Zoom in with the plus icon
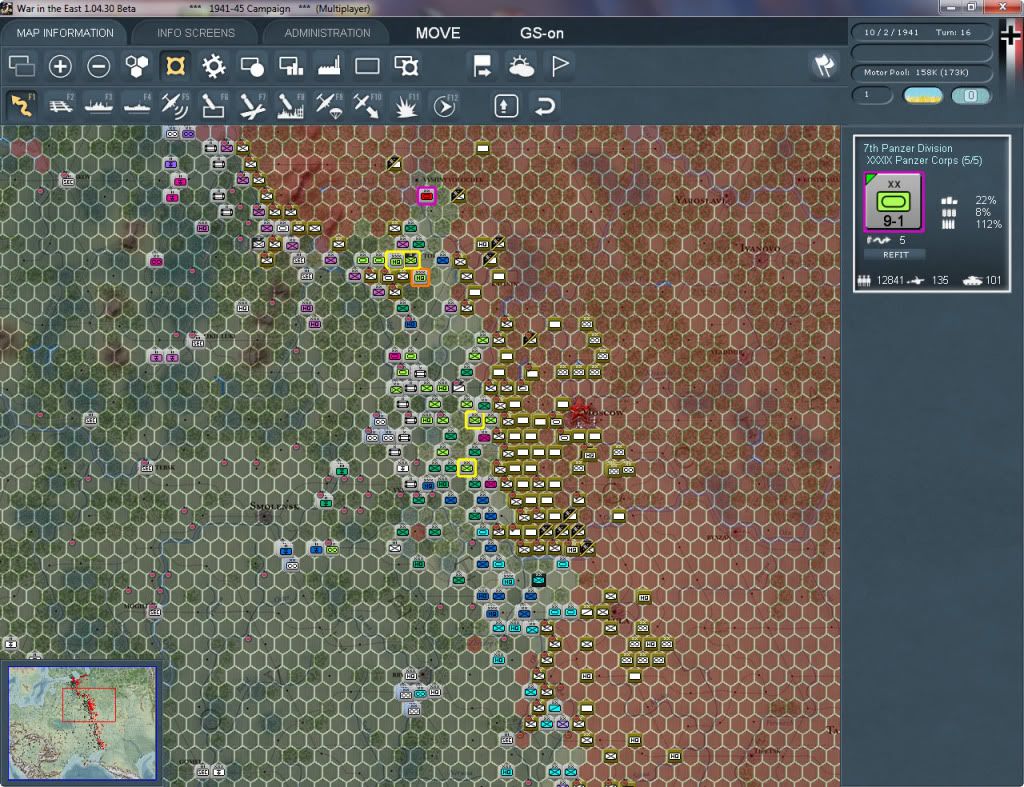This screenshot has height=787, width=1024. click(x=60, y=66)
